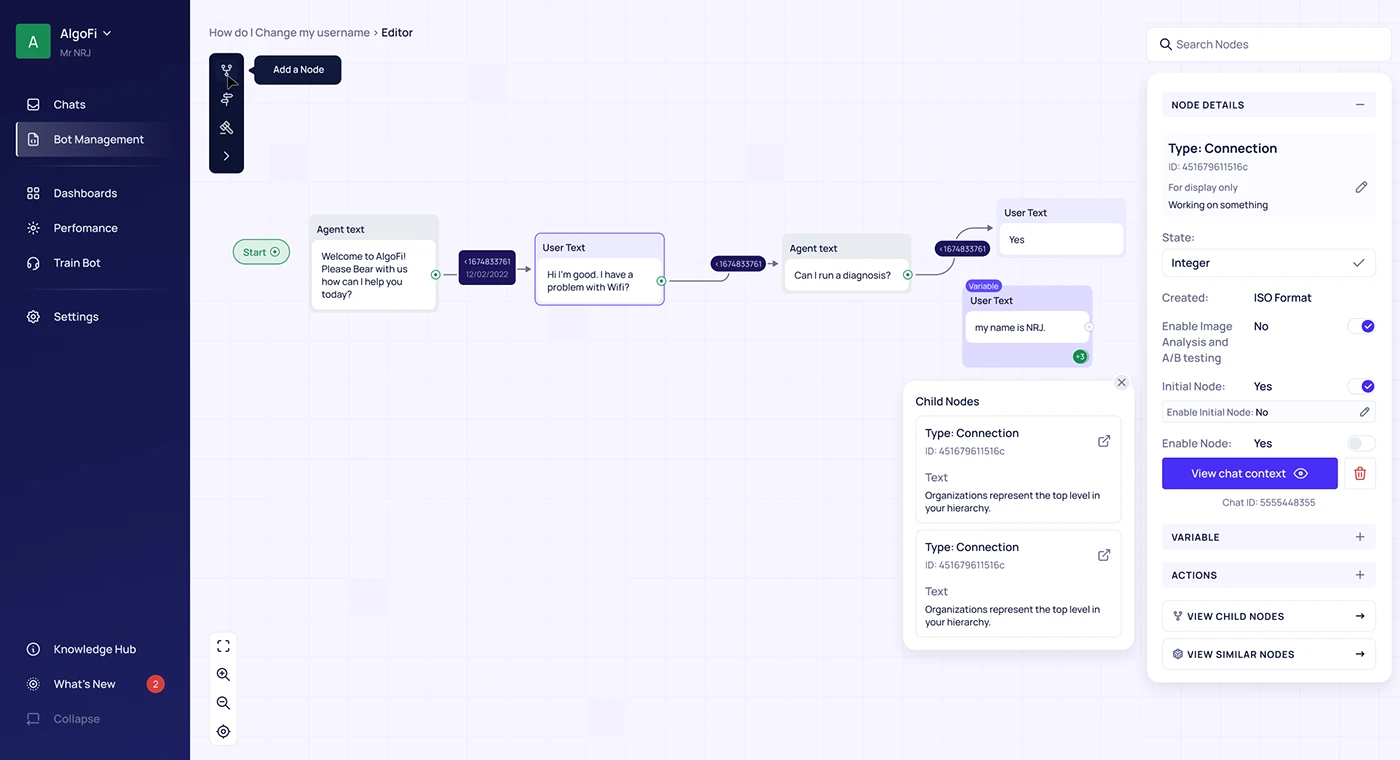Select the gavel tool in node toolbar
The height and width of the screenshot is (760, 1400).
pyautogui.click(x=227, y=127)
